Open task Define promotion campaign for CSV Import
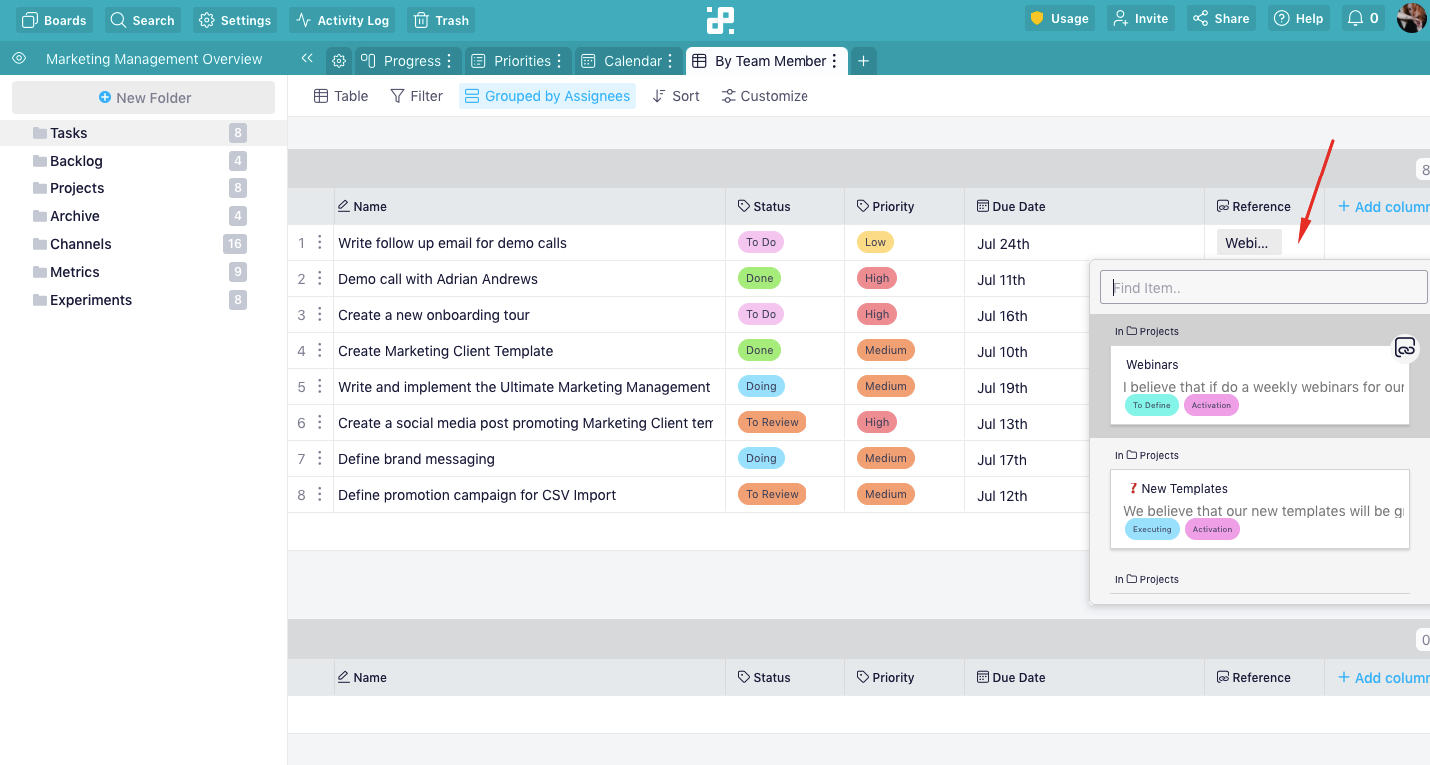 click(x=477, y=495)
